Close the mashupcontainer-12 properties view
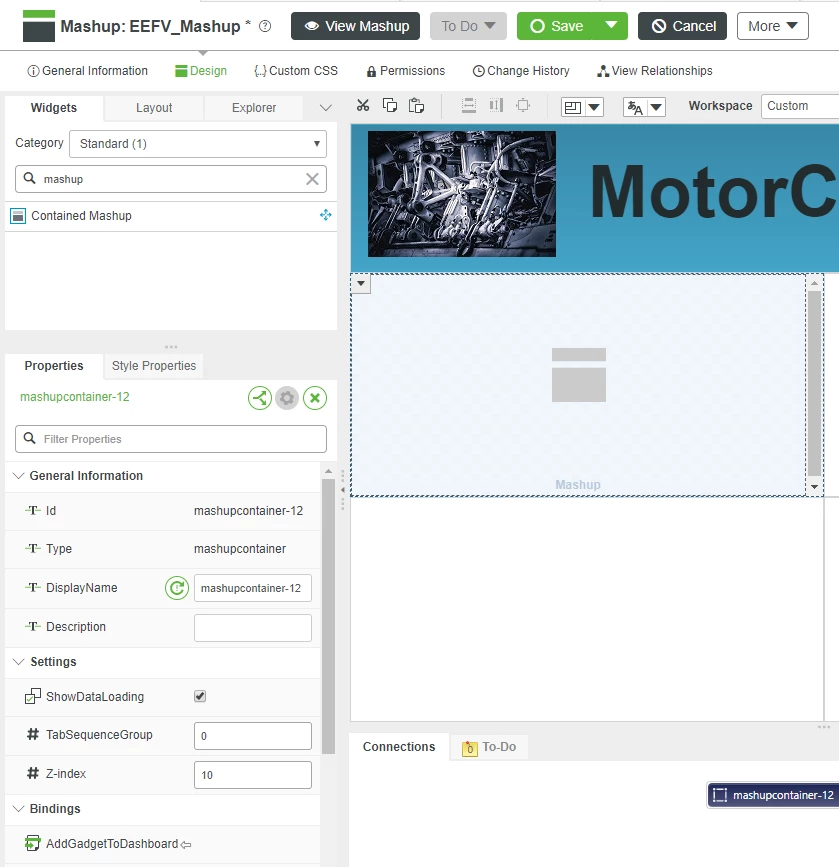This screenshot has height=867, width=839. (x=315, y=397)
